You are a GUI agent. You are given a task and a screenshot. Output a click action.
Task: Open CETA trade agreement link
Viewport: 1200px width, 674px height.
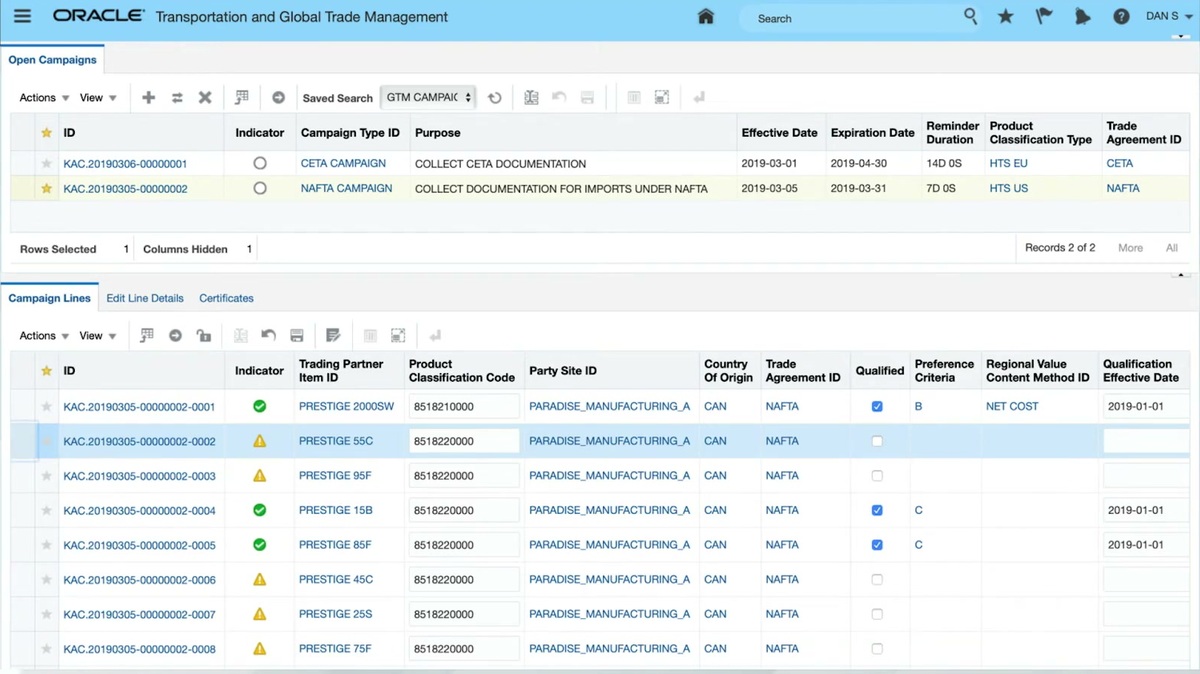tap(1120, 163)
